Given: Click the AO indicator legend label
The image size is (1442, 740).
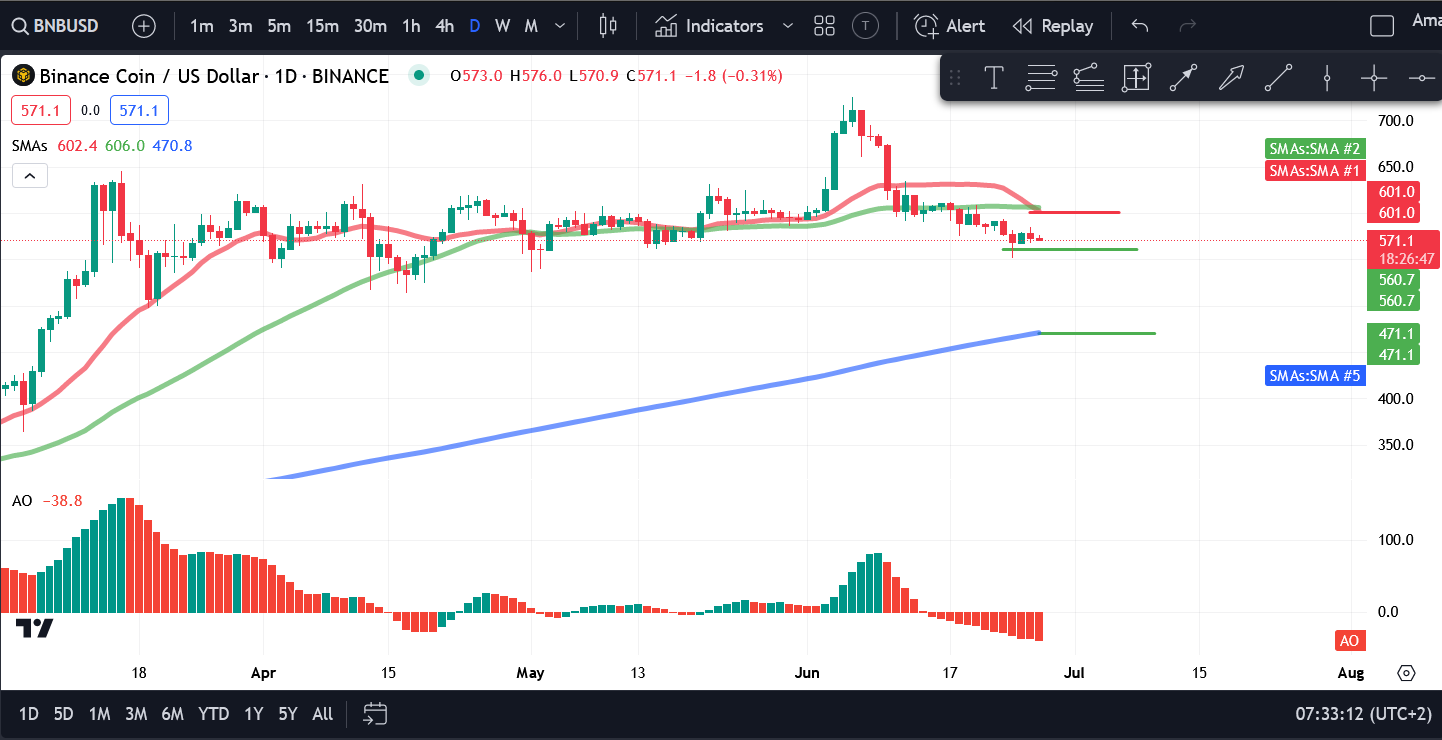Looking at the screenshot, I should pos(22,500).
